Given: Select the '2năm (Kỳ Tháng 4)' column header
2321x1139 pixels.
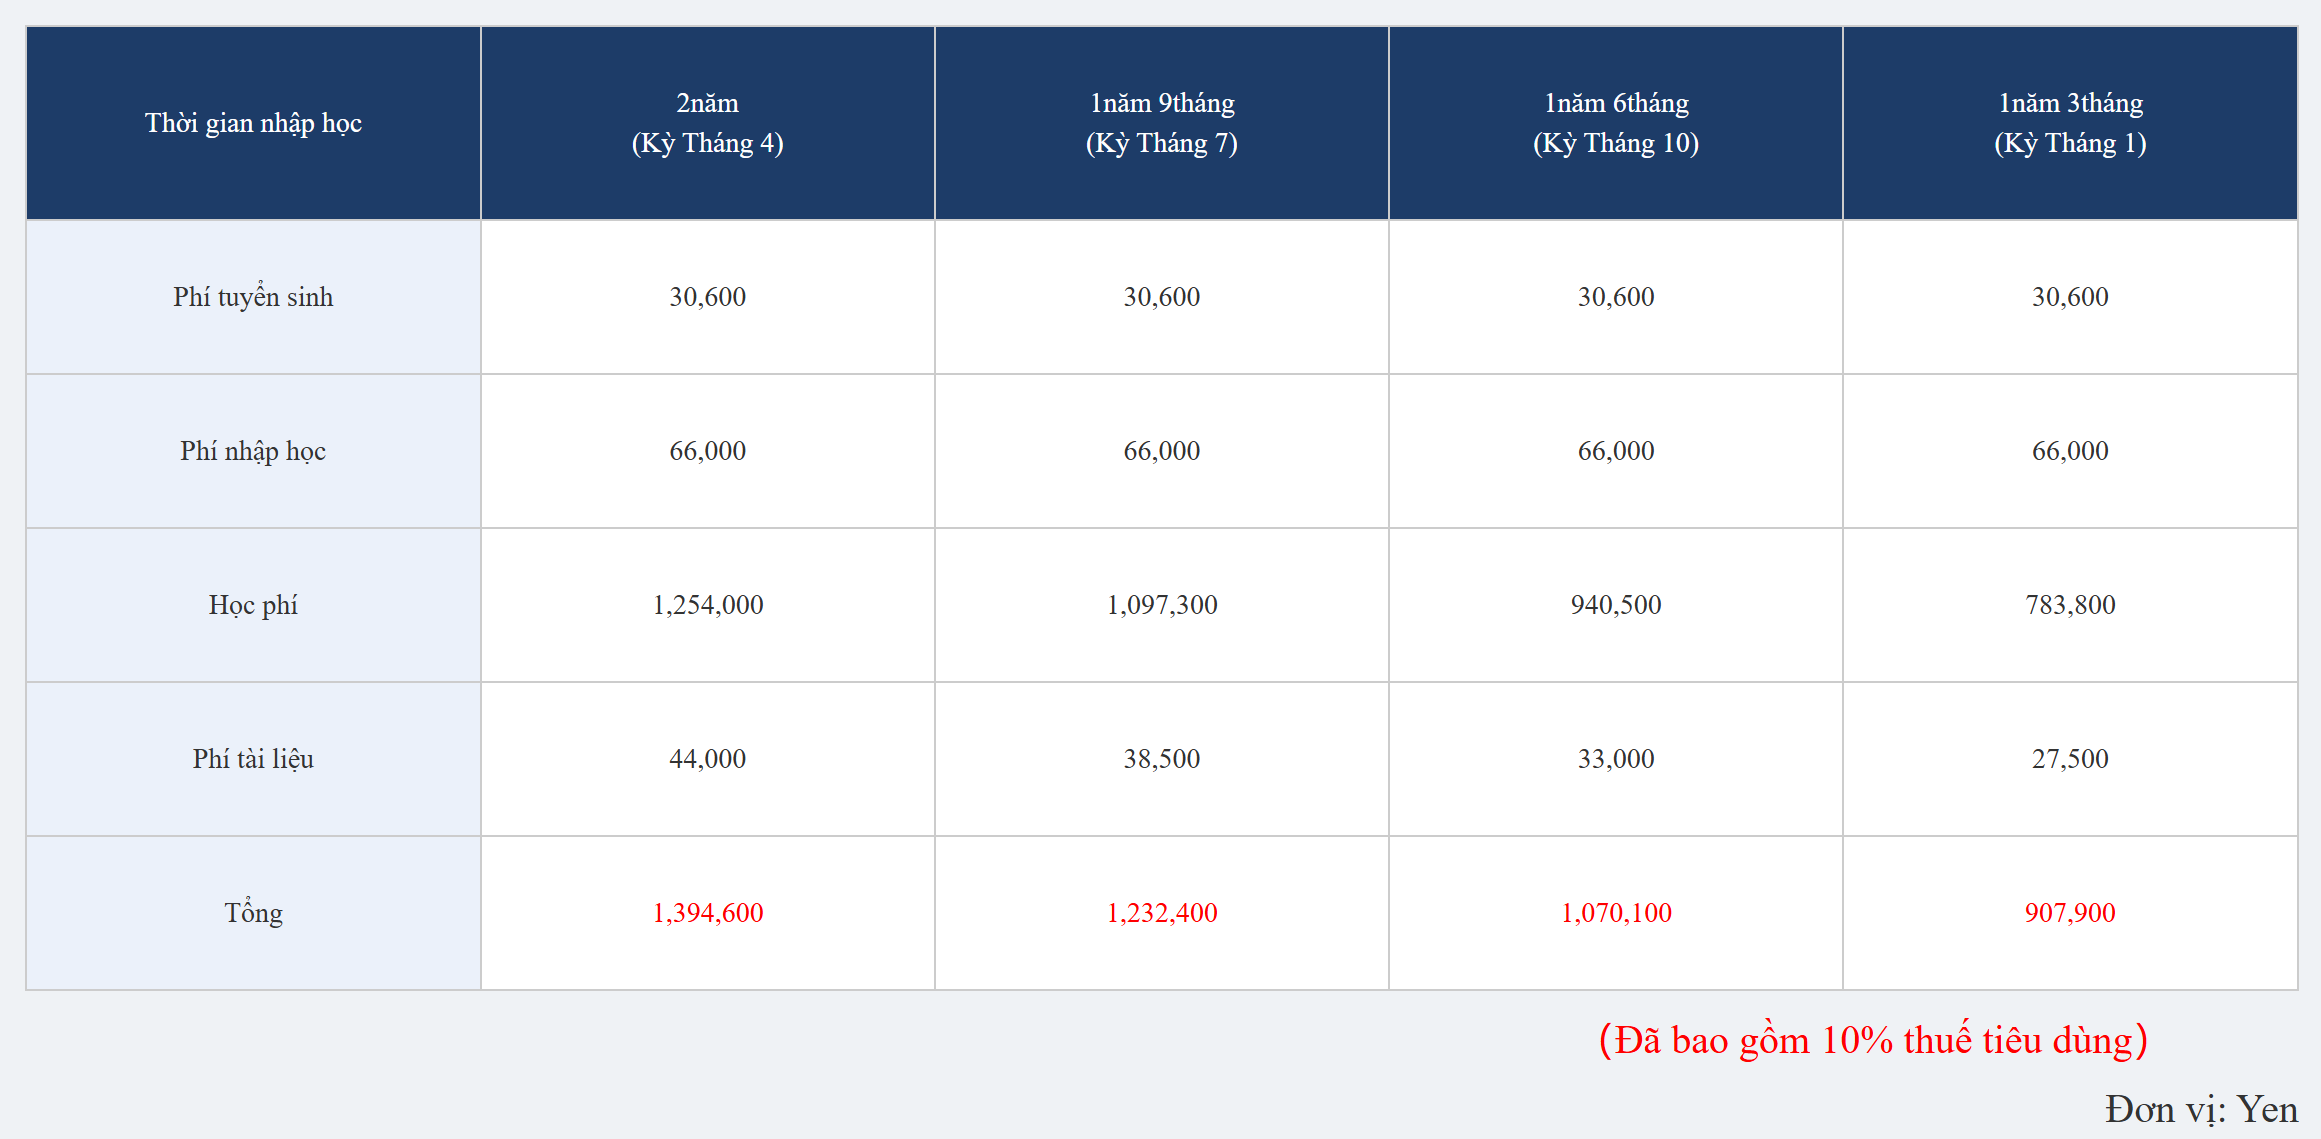Looking at the screenshot, I should 707,123.
